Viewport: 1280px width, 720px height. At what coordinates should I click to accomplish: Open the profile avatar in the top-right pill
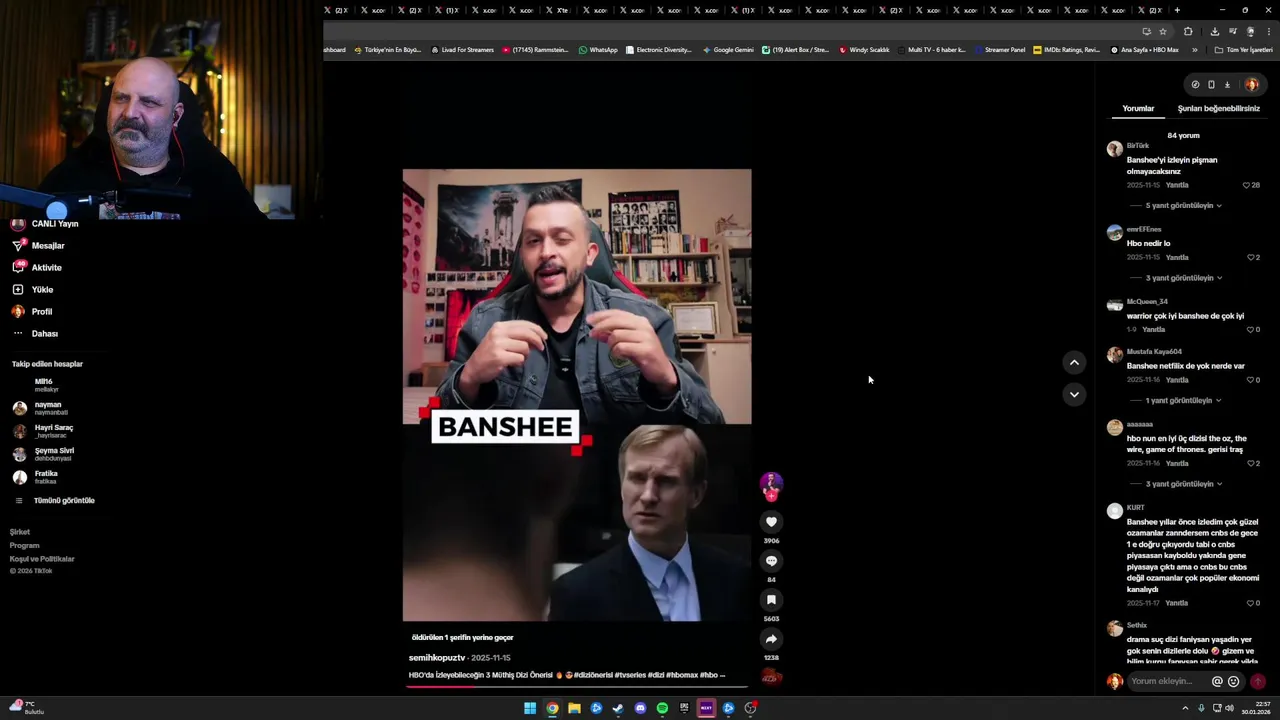pos(1251,85)
